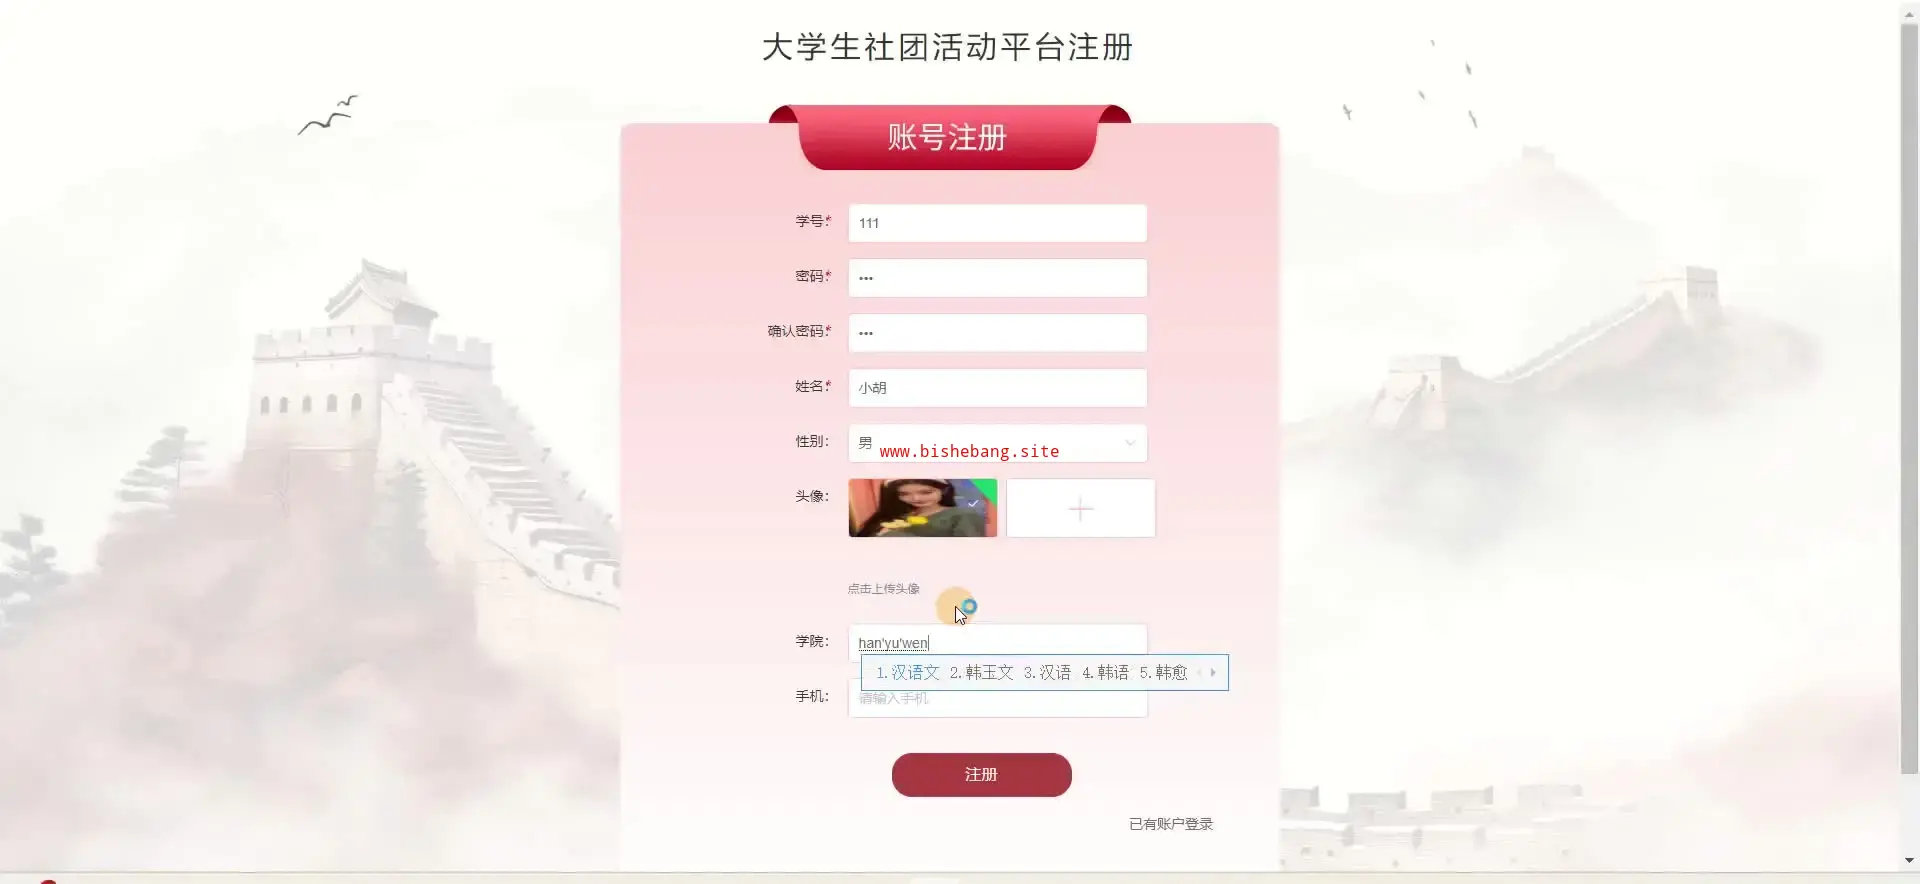Image resolution: width=1920 pixels, height=884 pixels.
Task: Go to next IME candidate page
Action: coord(1213,672)
